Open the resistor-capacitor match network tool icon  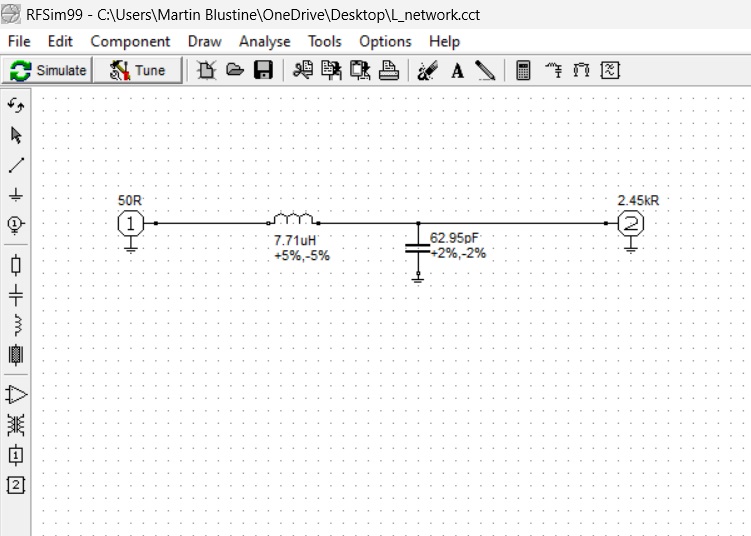click(x=553, y=70)
